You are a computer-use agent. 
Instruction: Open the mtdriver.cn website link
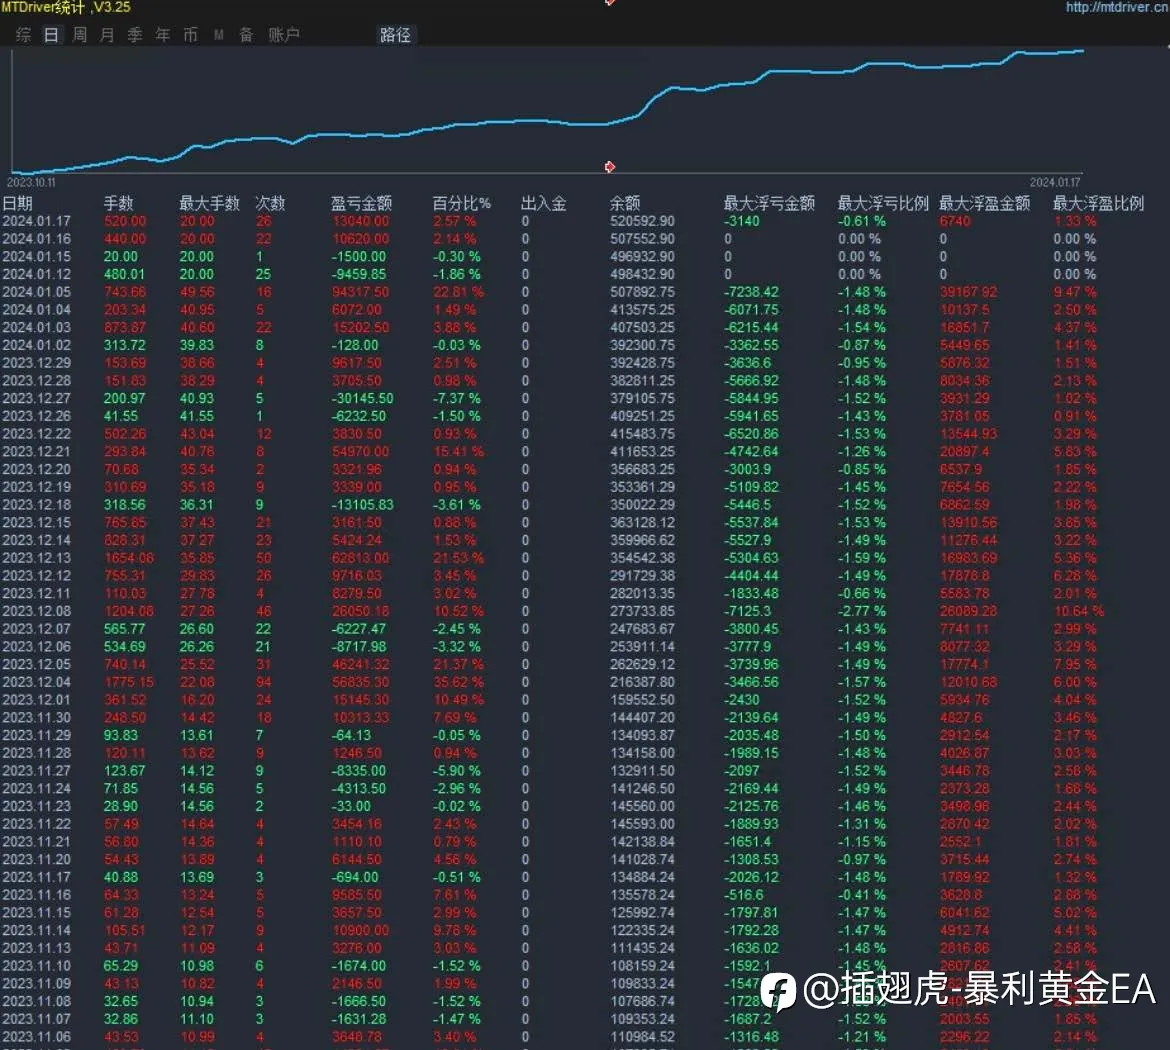1117,7
